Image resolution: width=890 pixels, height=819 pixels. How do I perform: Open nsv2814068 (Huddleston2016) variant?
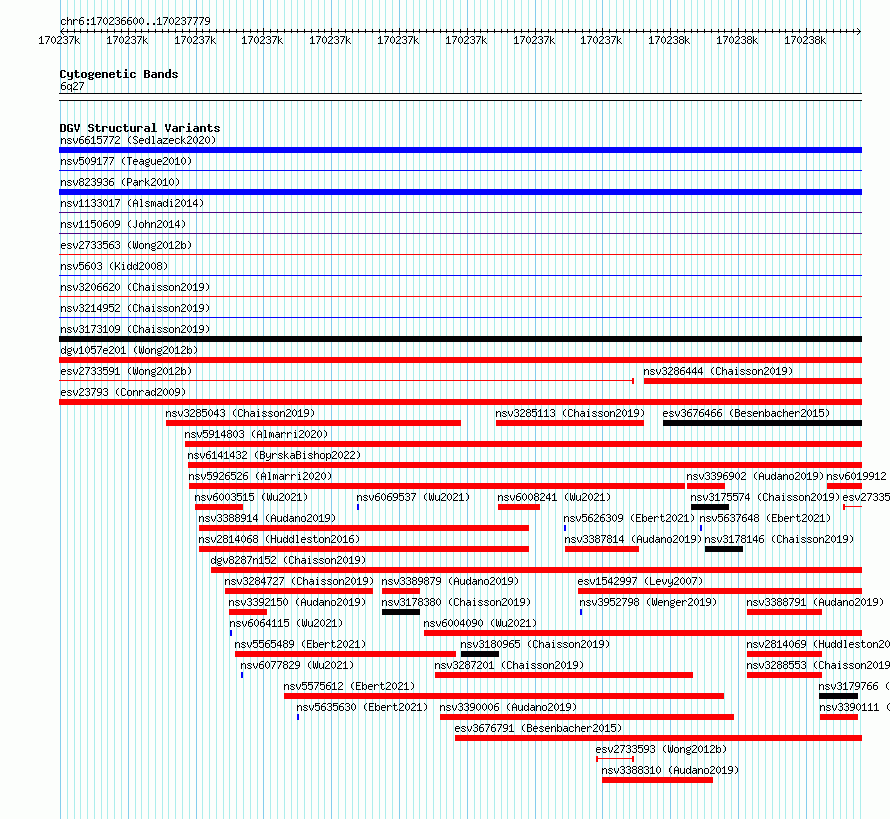pyautogui.click(x=279, y=539)
